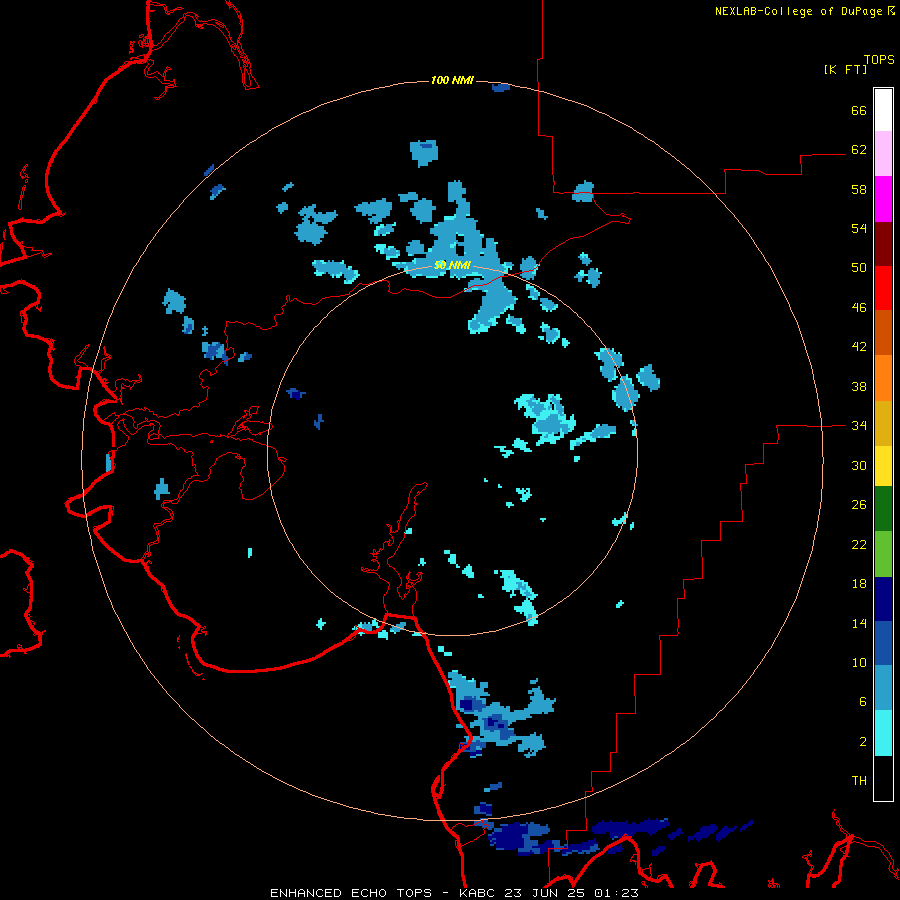
Task: Click the '100 NMI' range ring label
Action: point(452,80)
